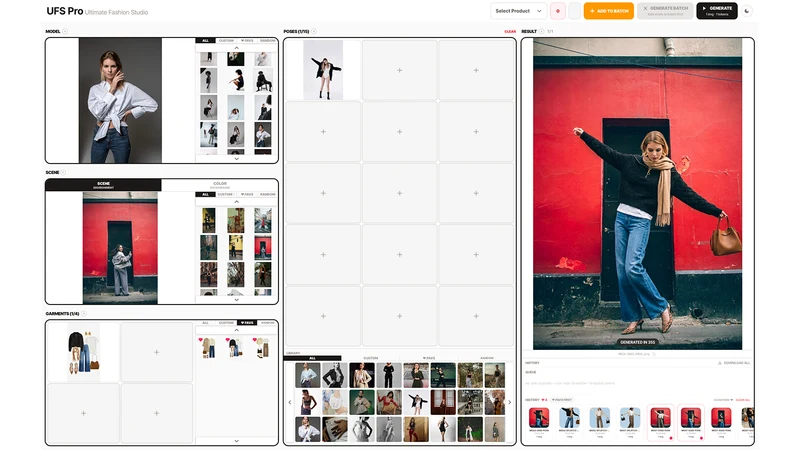Click the Download All link in history
The image size is (800, 450).
[x=734, y=363]
